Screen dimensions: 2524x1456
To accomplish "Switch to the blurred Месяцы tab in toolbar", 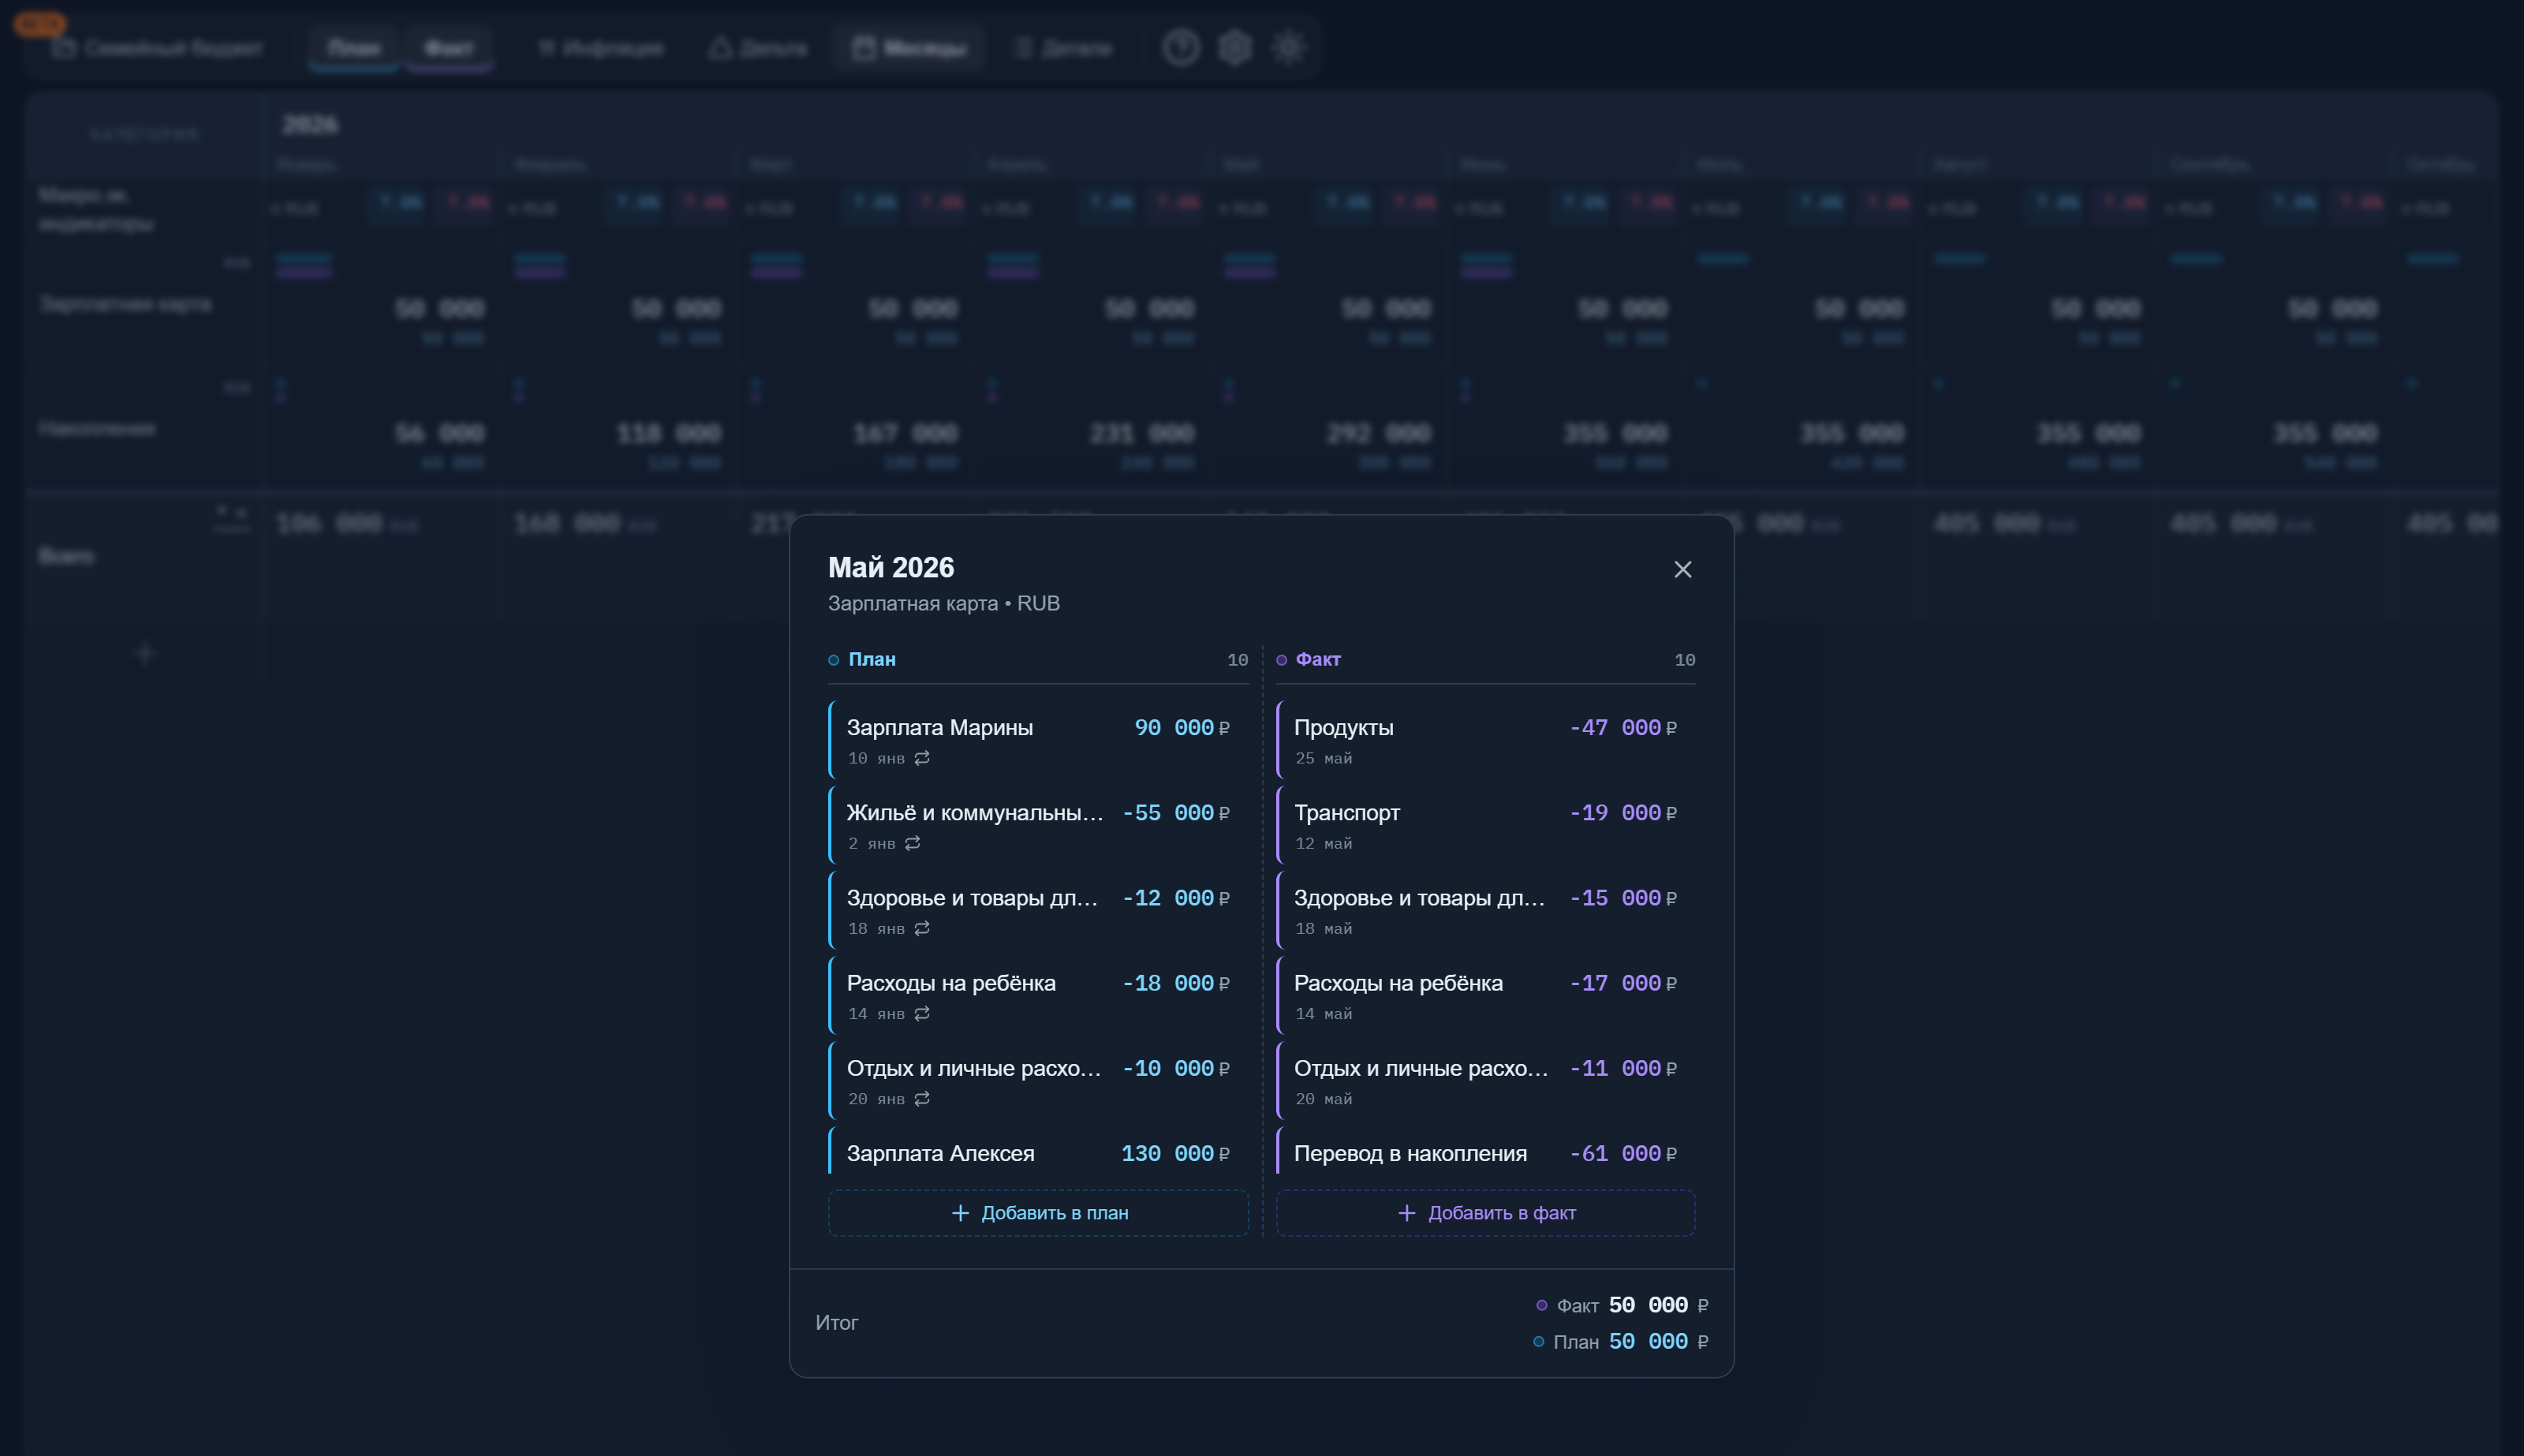I will 909,48.
